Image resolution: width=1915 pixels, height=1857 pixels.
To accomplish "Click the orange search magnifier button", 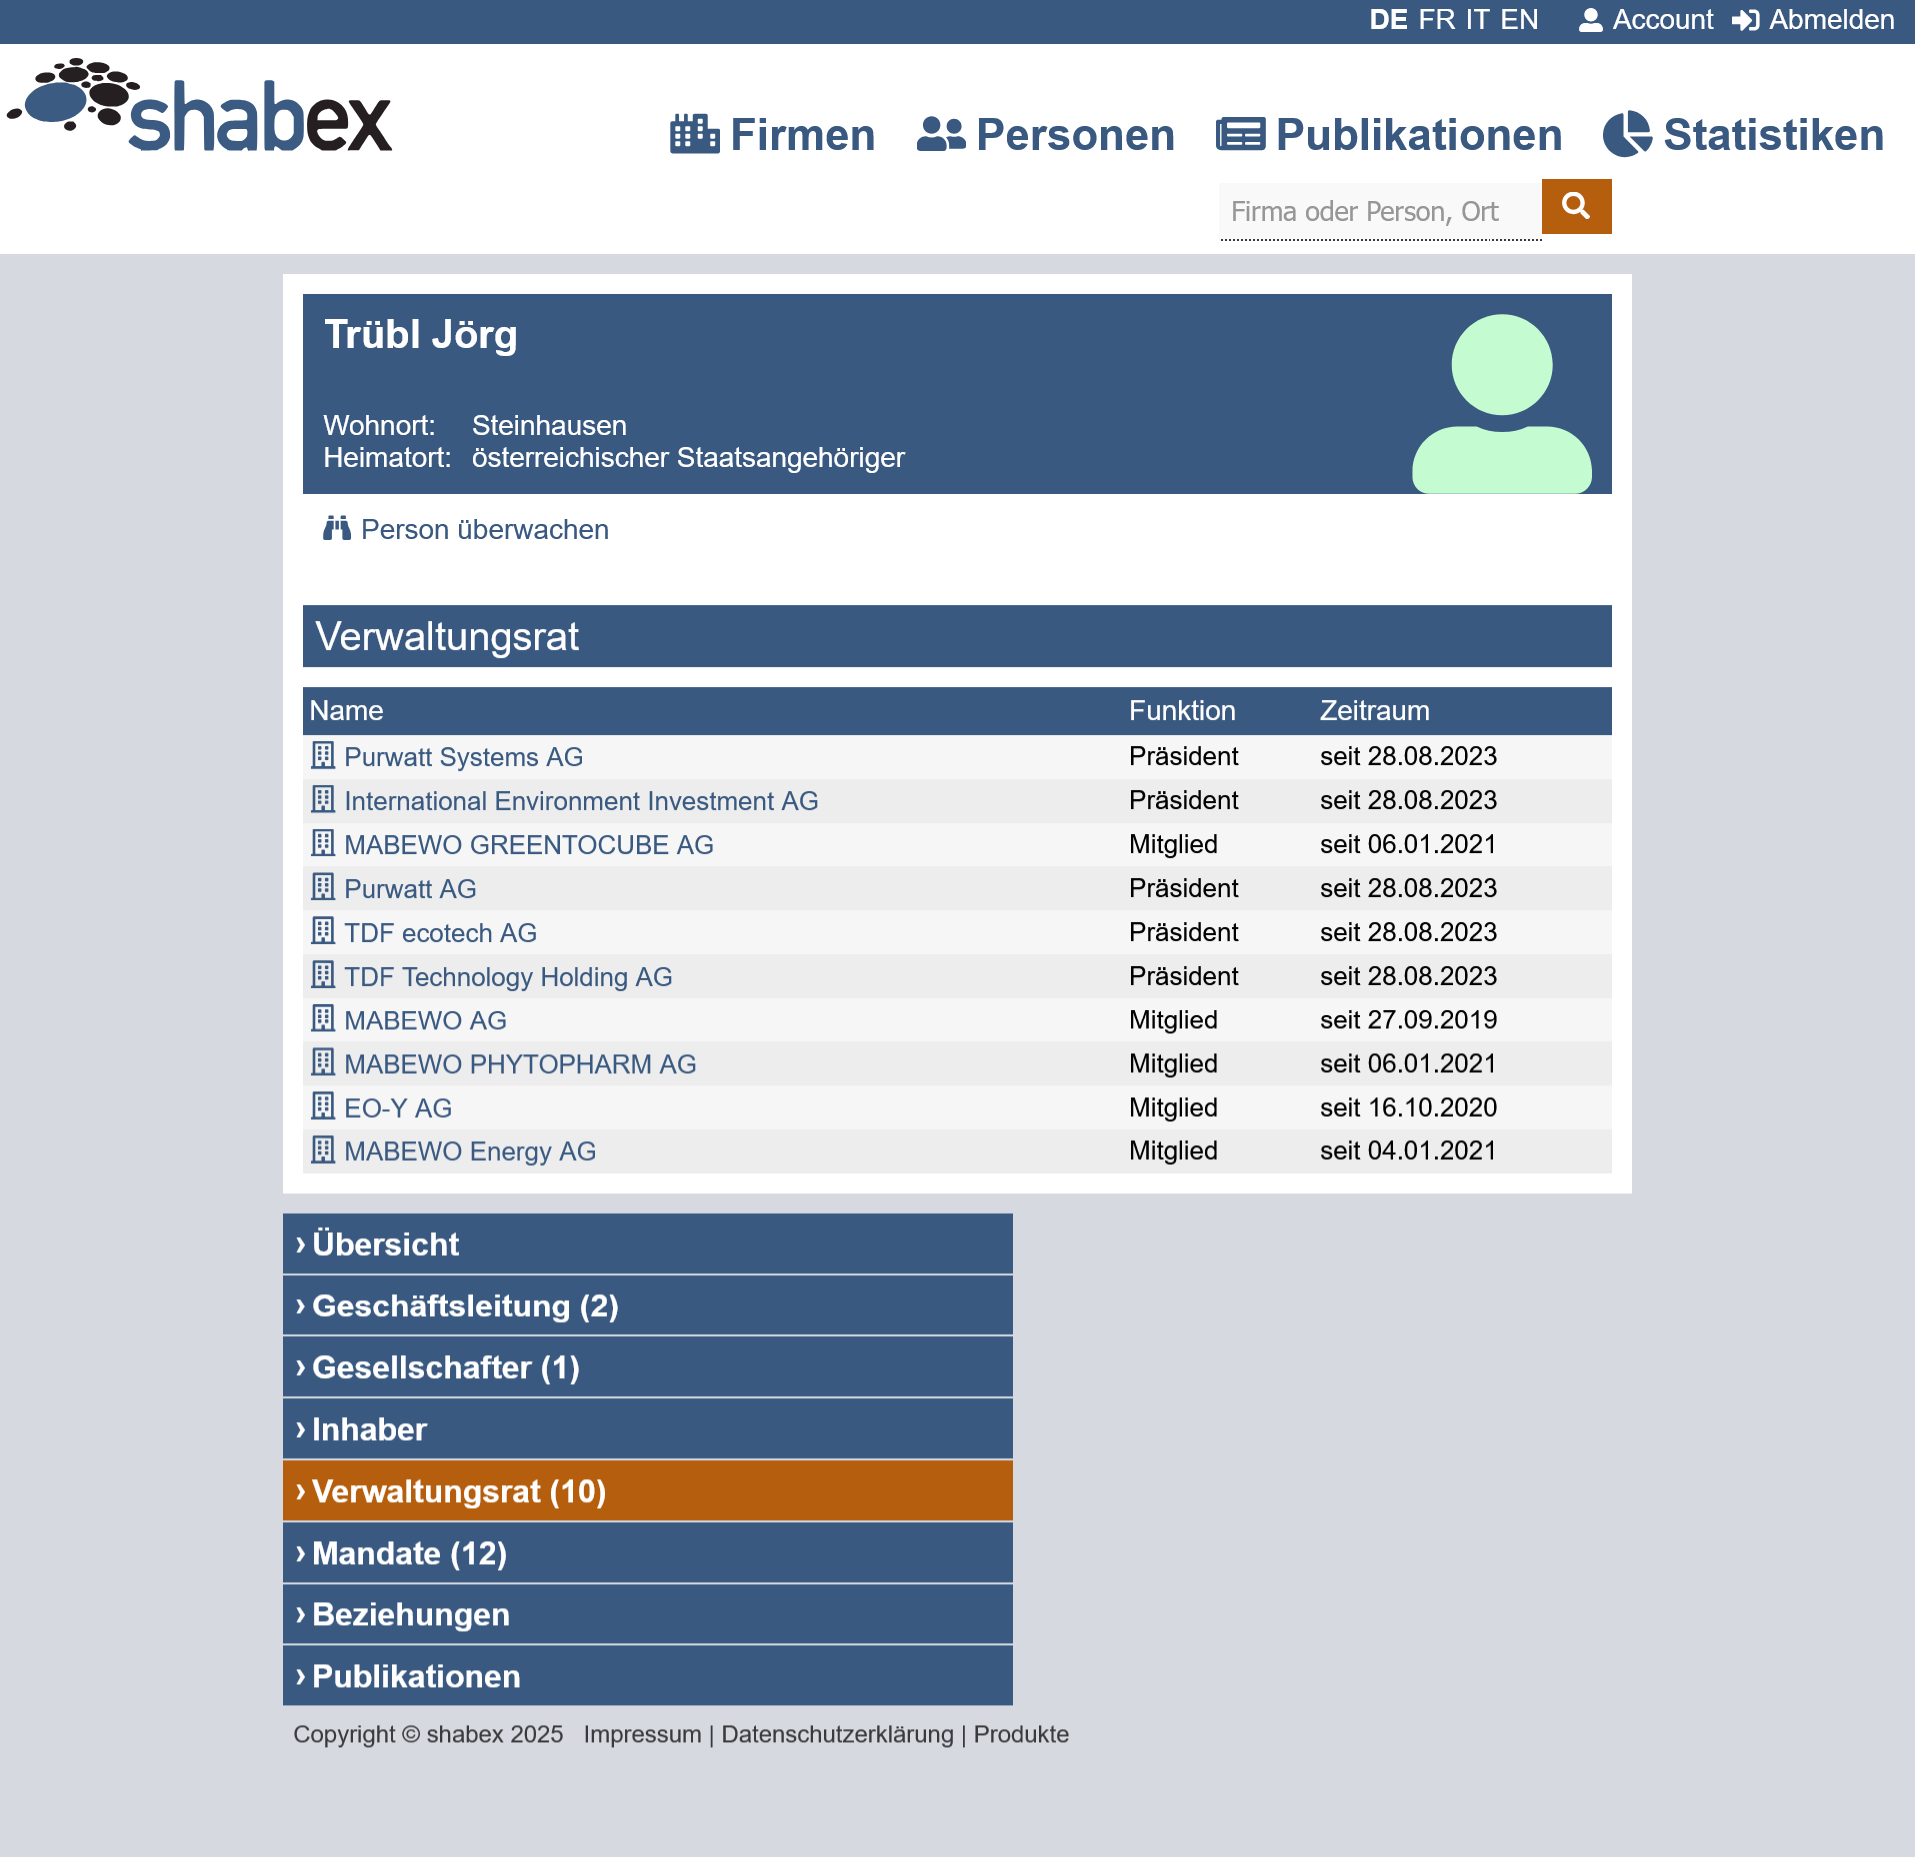I will coord(1575,206).
